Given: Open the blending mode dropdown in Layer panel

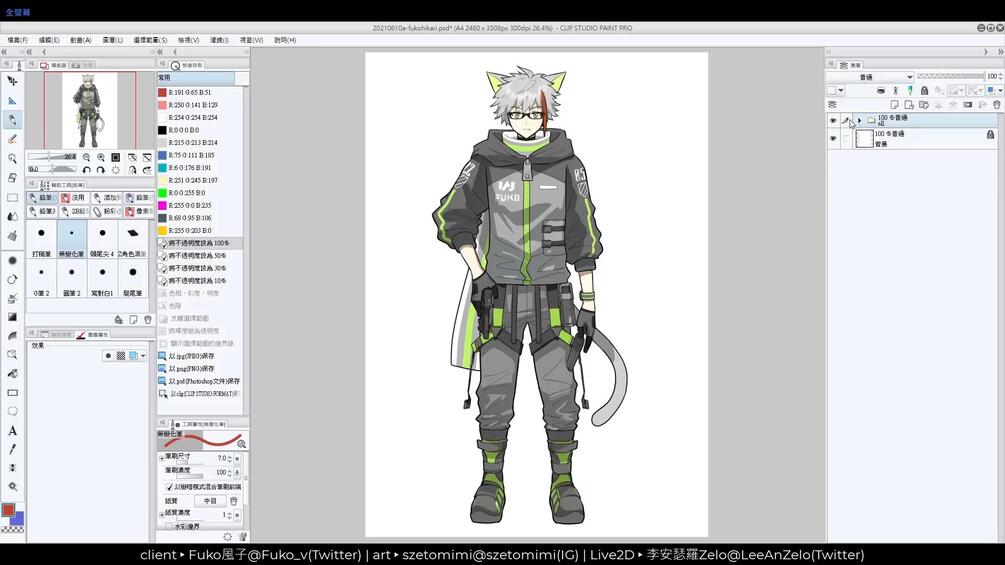Looking at the screenshot, I should click(870, 77).
